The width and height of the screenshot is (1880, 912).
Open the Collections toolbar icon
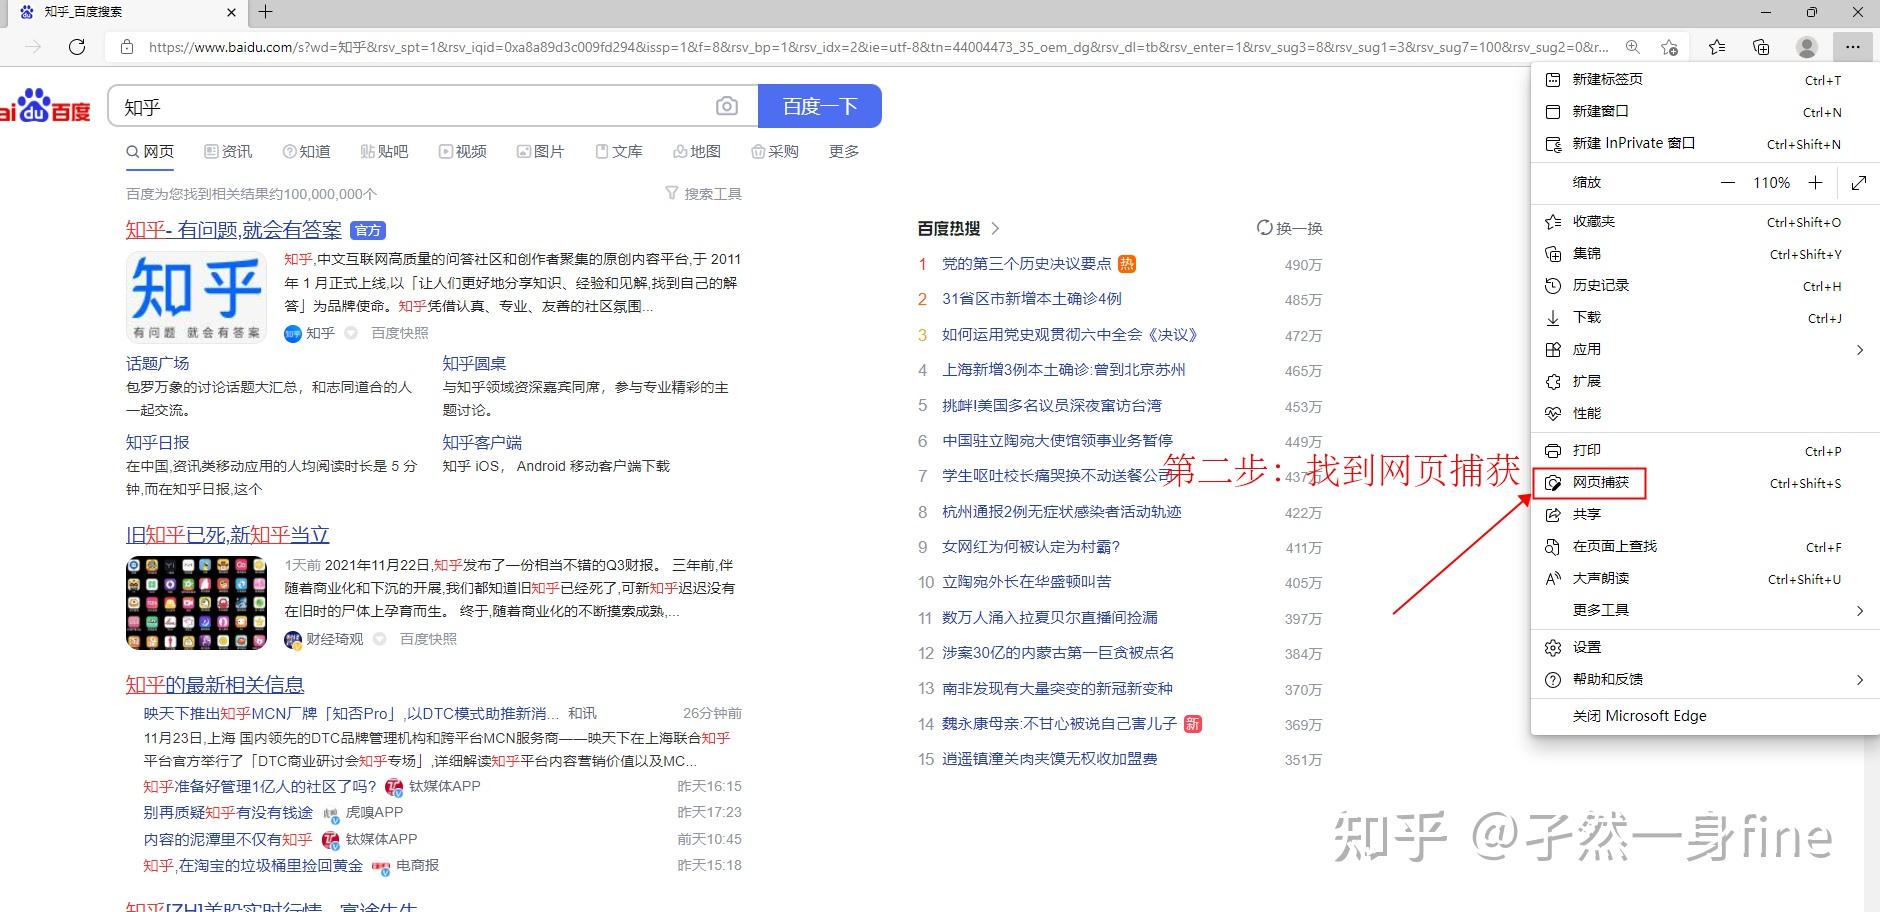click(x=1761, y=47)
